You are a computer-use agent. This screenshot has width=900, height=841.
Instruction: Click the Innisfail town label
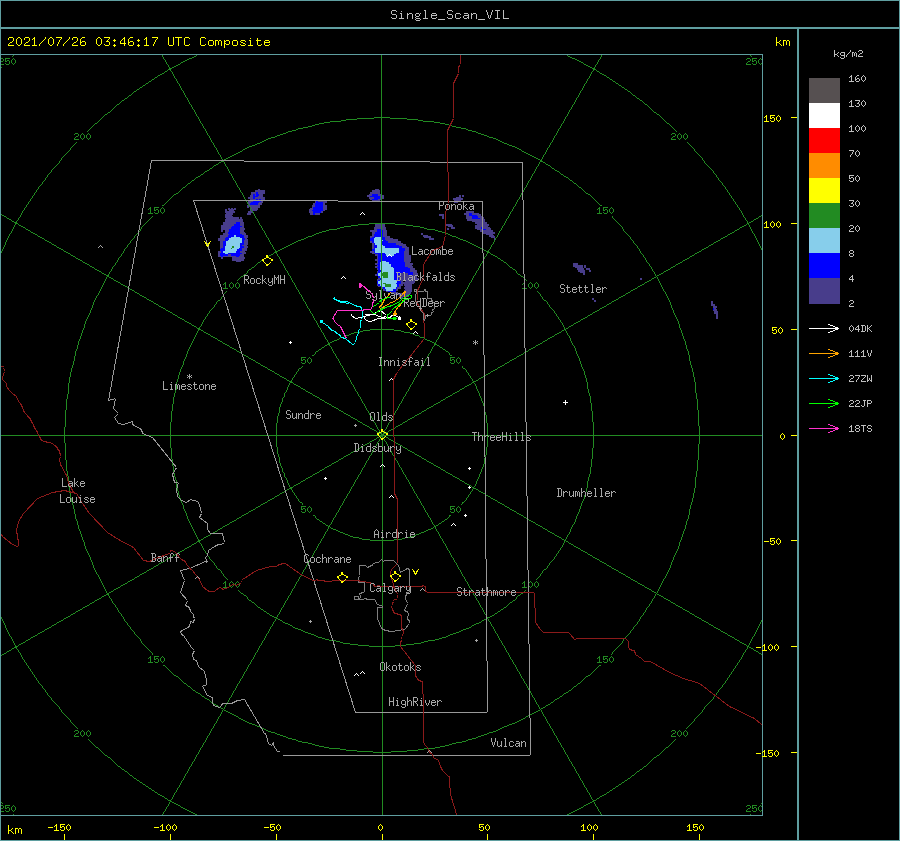[x=404, y=362]
